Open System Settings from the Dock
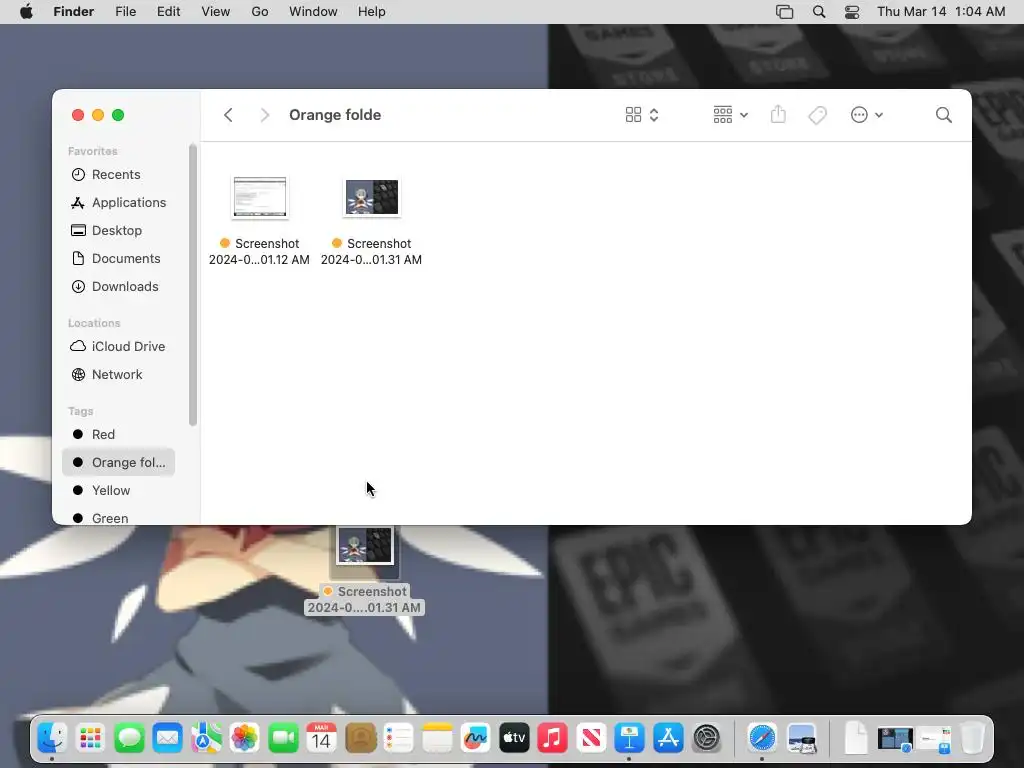This screenshot has width=1024, height=768. click(x=707, y=739)
